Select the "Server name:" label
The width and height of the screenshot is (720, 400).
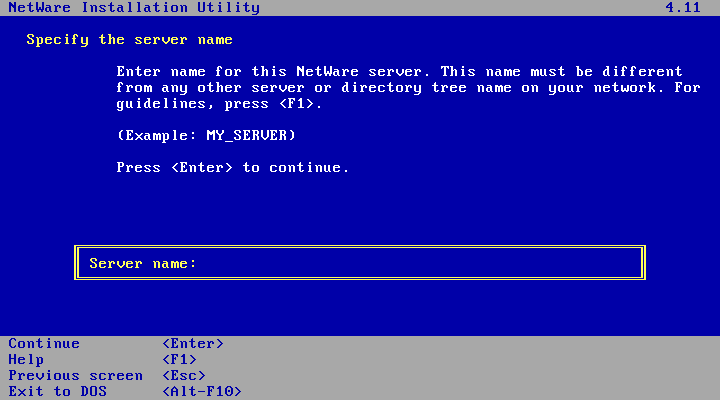coord(142,264)
